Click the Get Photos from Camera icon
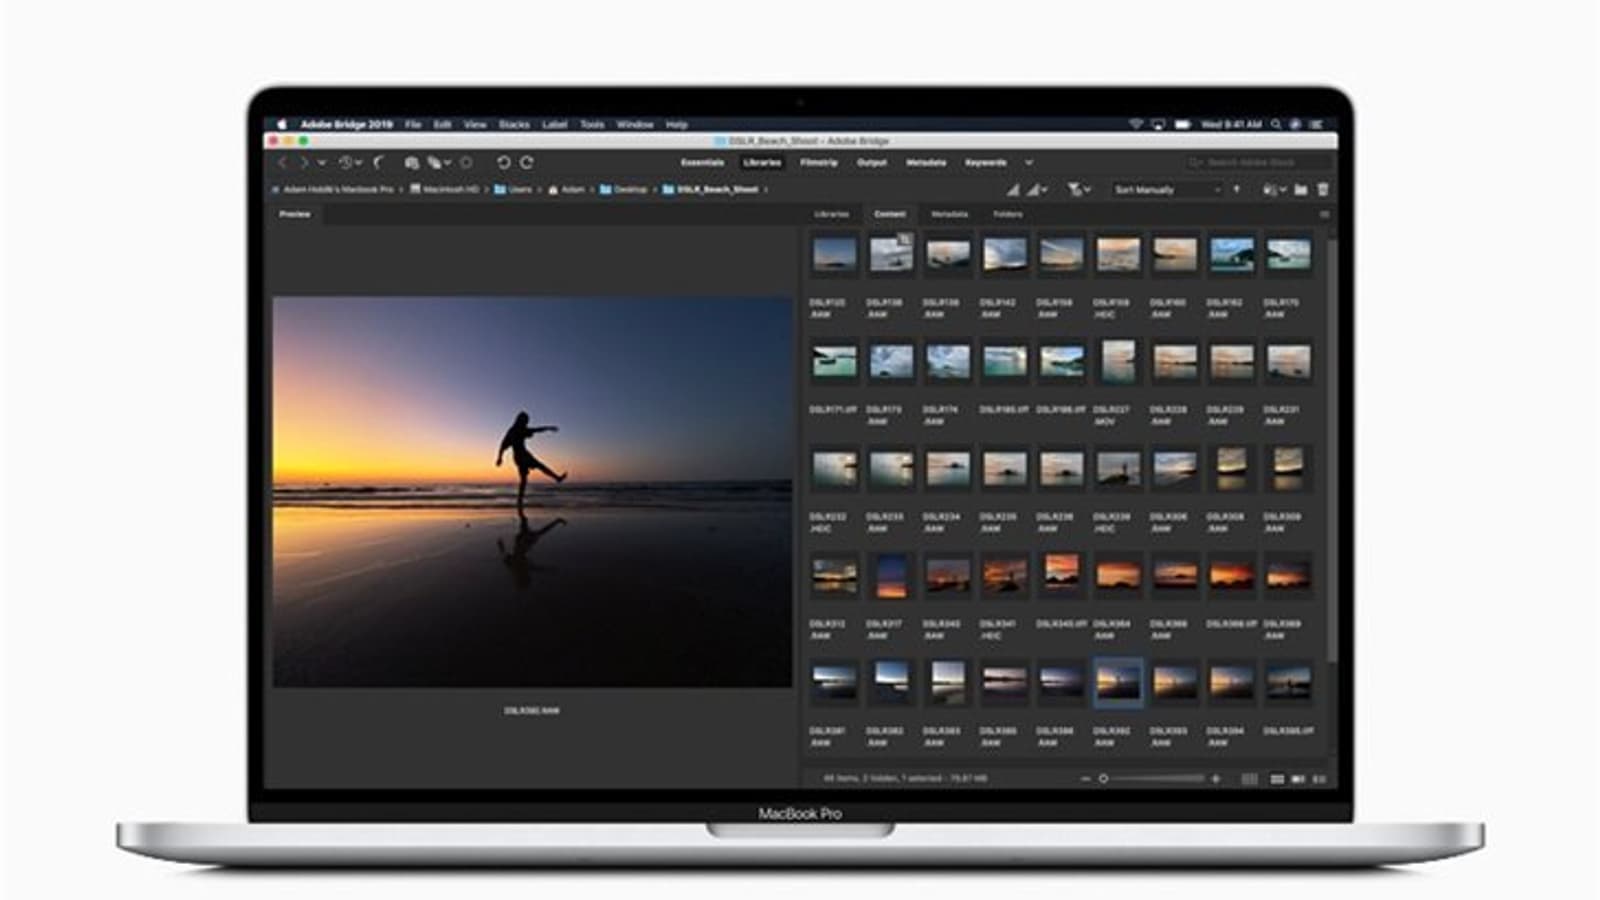The image size is (1600, 900). (411, 162)
